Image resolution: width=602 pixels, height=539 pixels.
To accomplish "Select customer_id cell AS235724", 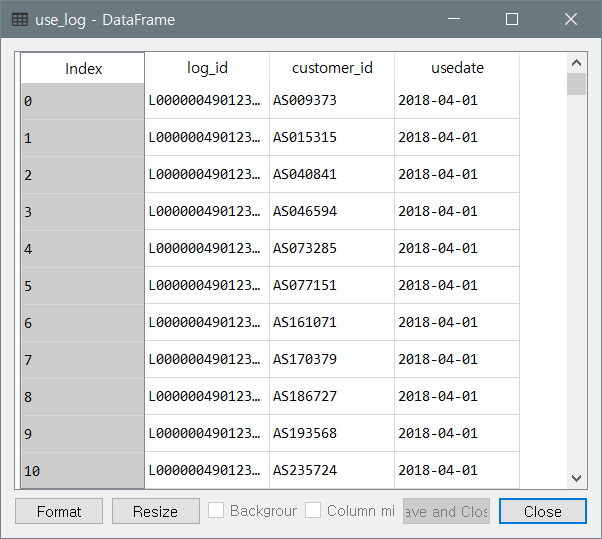I will coord(332,470).
